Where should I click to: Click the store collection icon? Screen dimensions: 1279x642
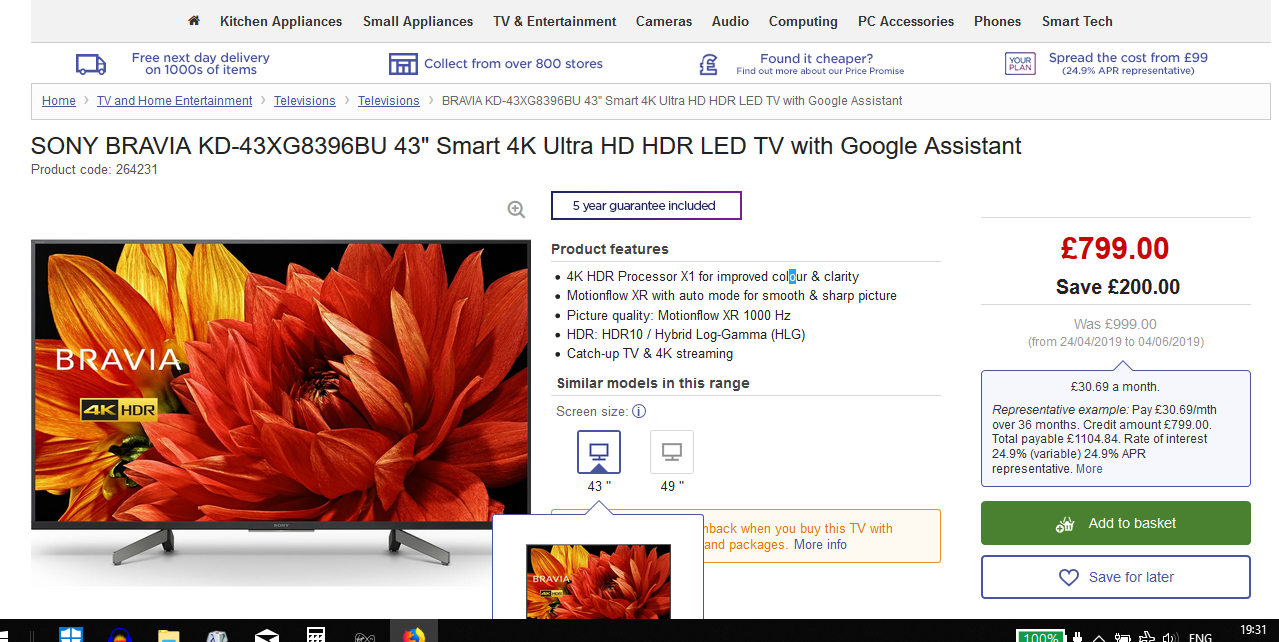pyautogui.click(x=403, y=64)
